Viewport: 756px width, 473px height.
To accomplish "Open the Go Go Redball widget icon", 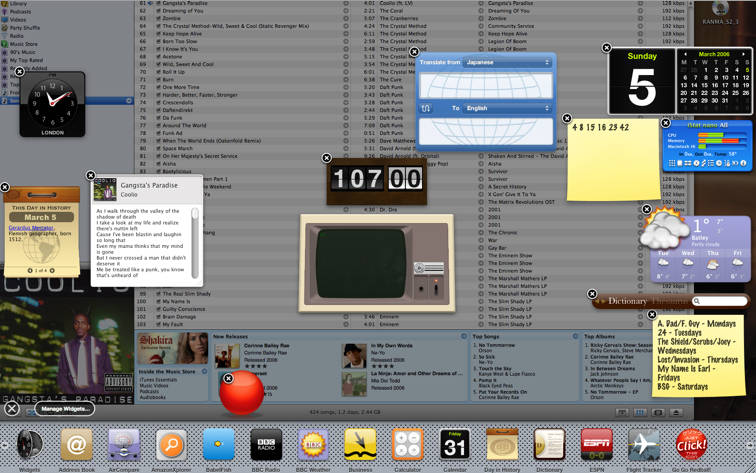I will (691, 445).
